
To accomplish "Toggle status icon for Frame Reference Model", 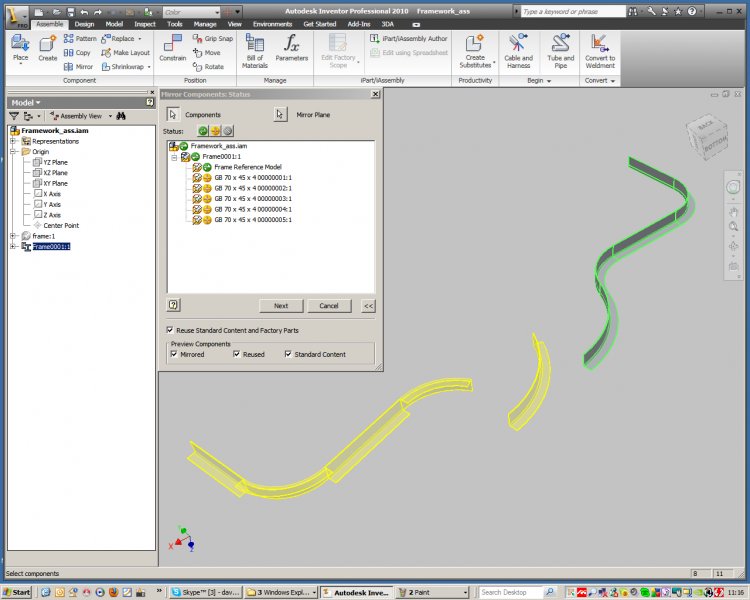I will [207, 167].
